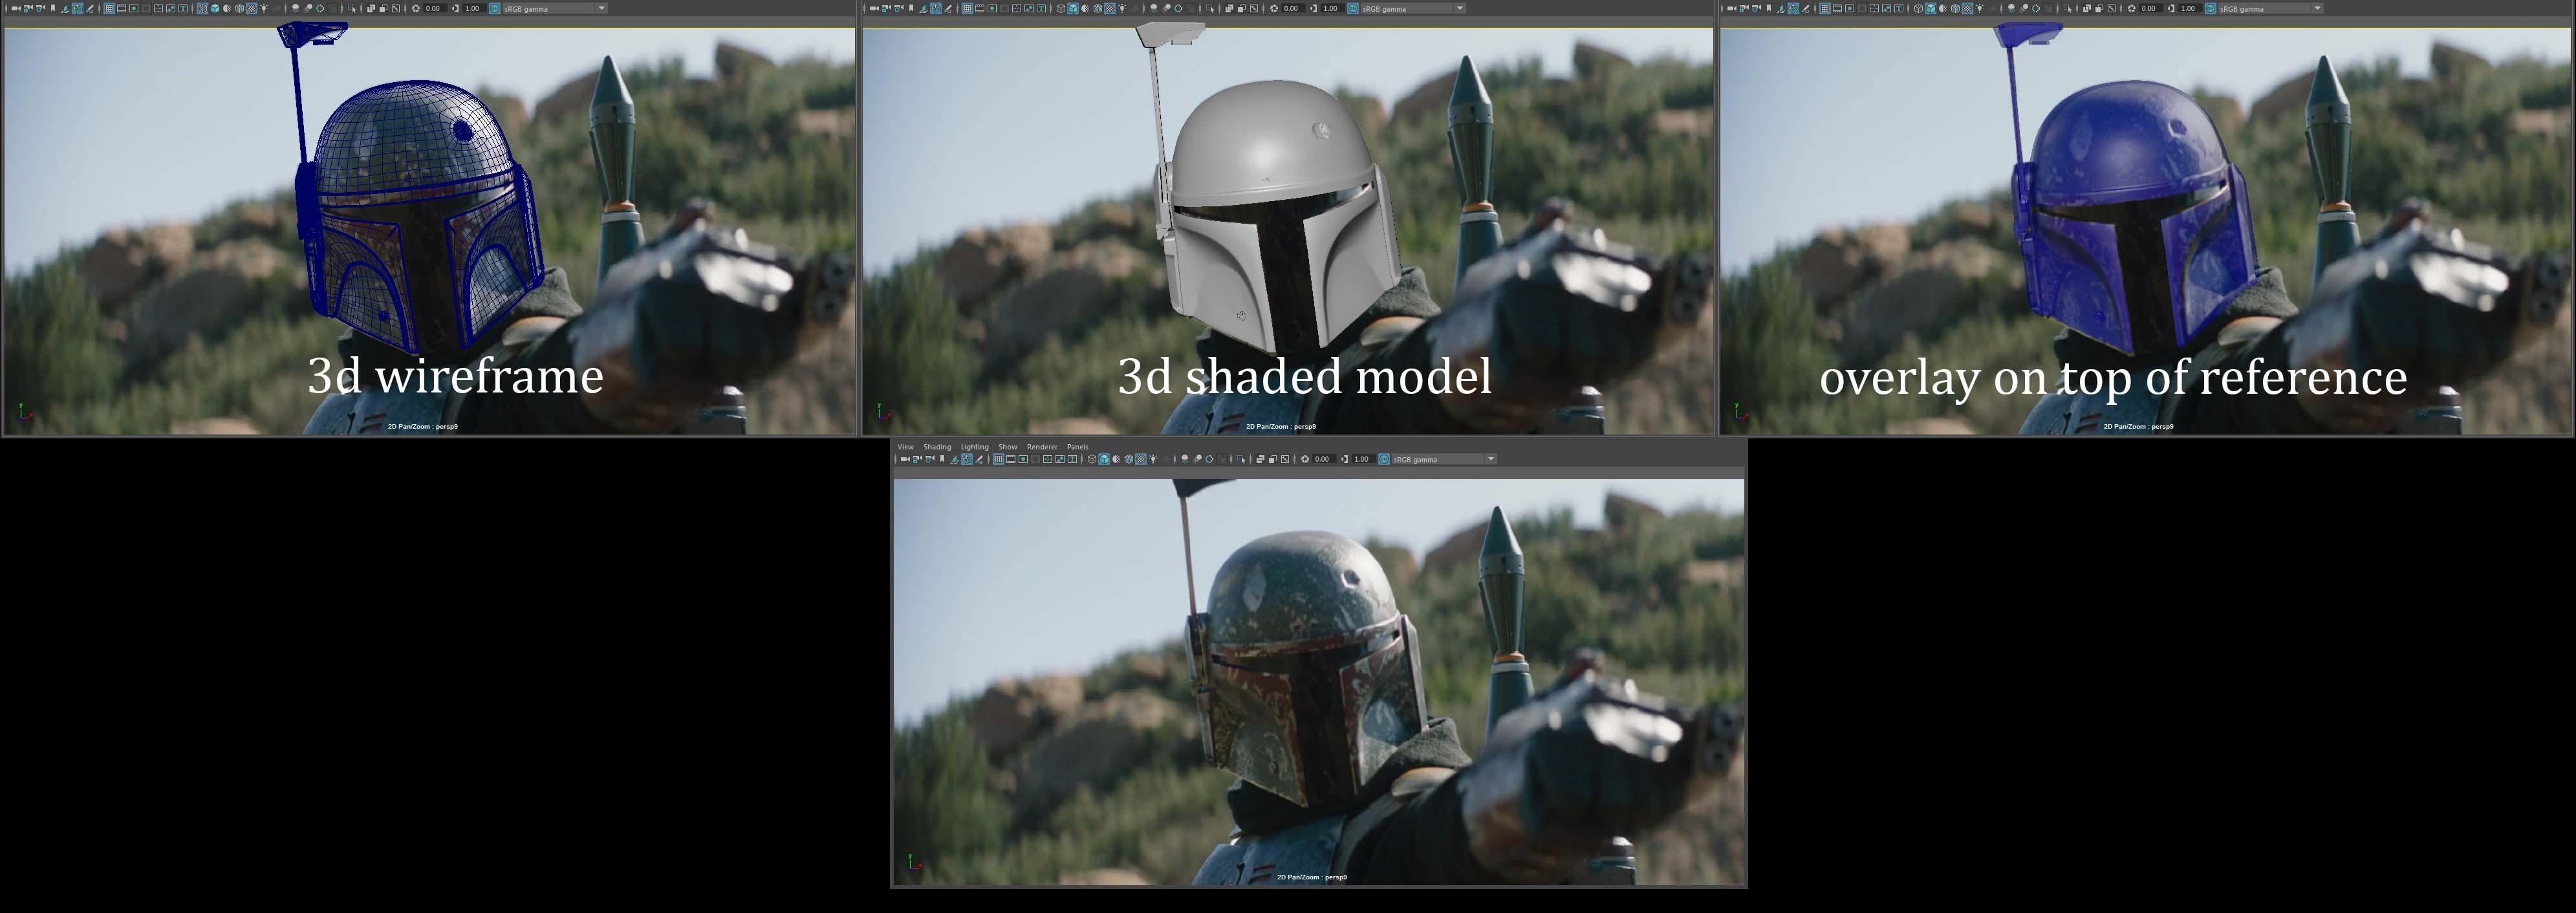Click Multisample Anti-aliasing icon in shaded viewport
Image resolution: width=2576 pixels, height=913 pixels.
pyautogui.click(x=1179, y=8)
